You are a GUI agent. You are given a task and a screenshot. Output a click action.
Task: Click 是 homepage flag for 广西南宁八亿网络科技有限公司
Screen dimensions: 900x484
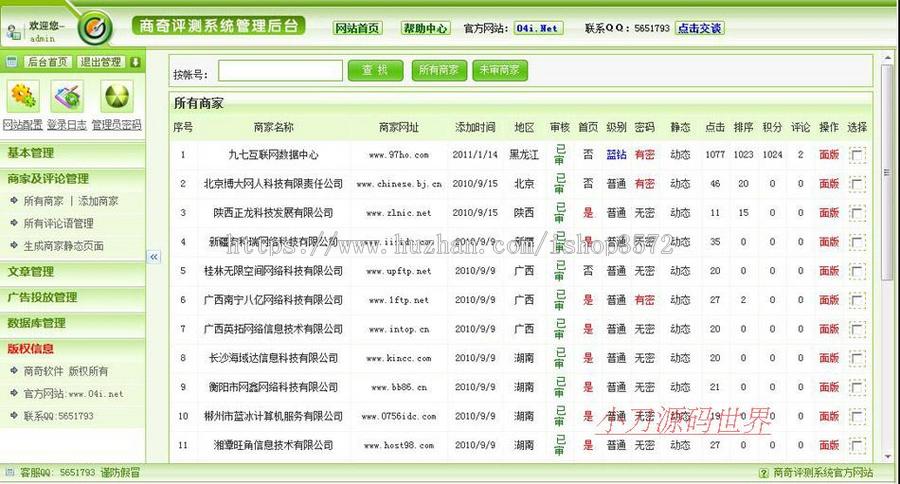(x=588, y=300)
